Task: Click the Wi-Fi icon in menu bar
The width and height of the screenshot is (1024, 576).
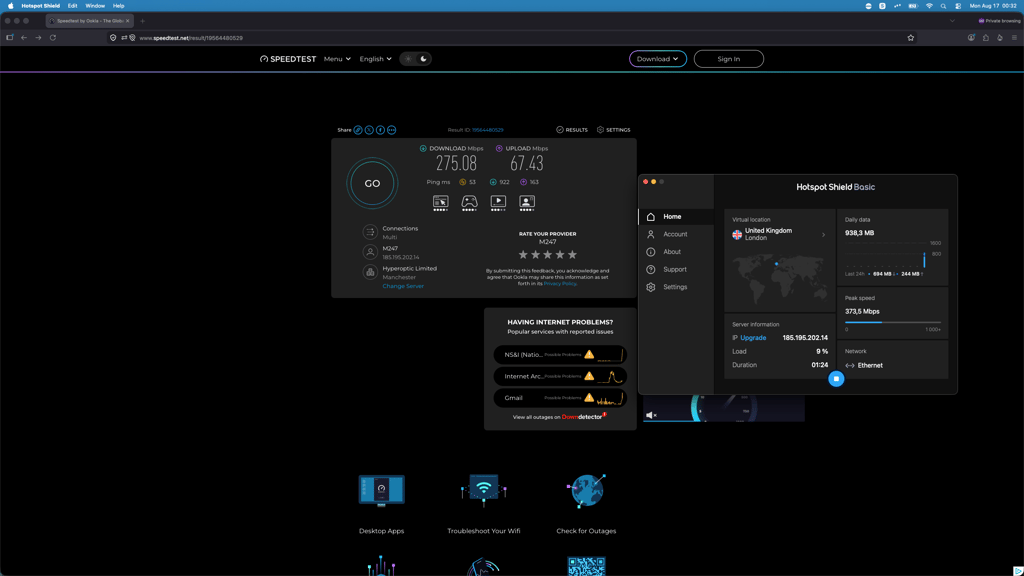Action: pyautogui.click(x=929, y=6)
